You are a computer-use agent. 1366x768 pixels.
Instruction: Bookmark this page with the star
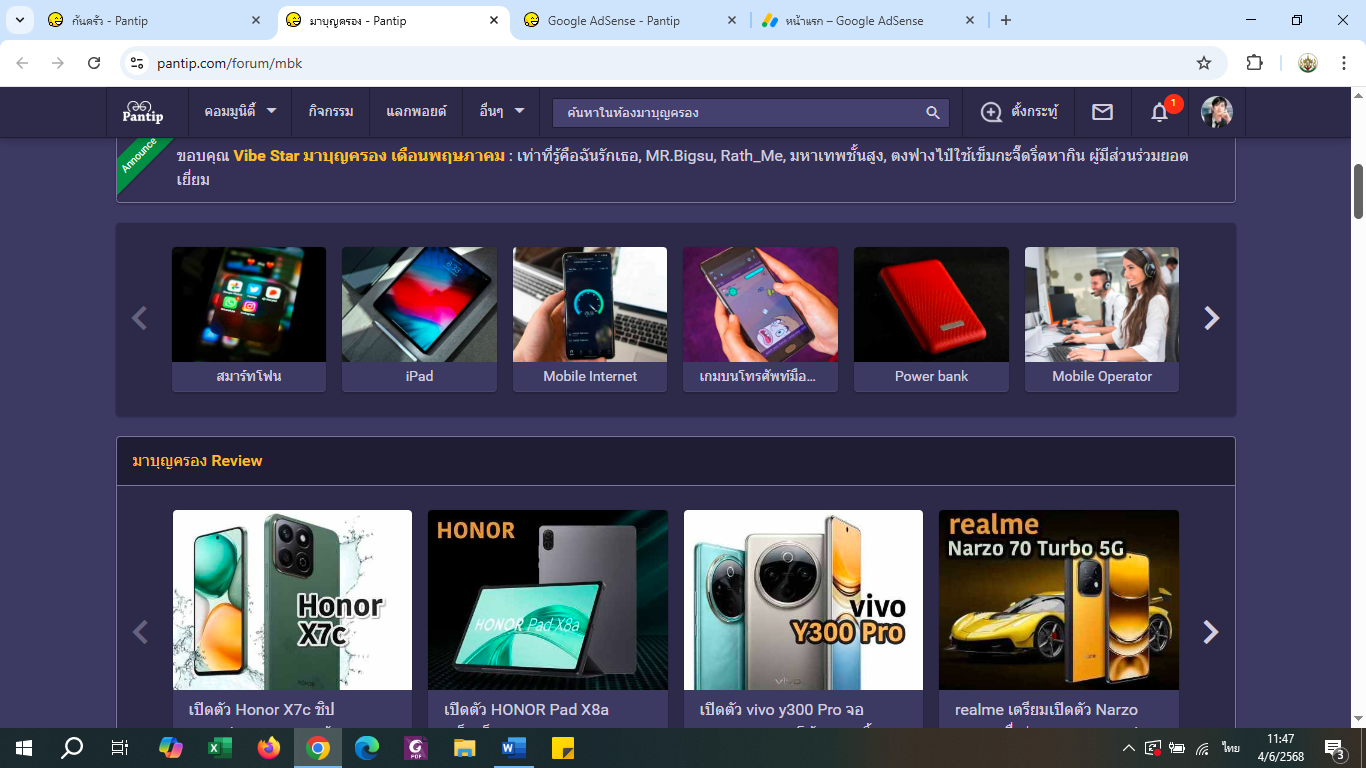click(x=1204, y=63)
